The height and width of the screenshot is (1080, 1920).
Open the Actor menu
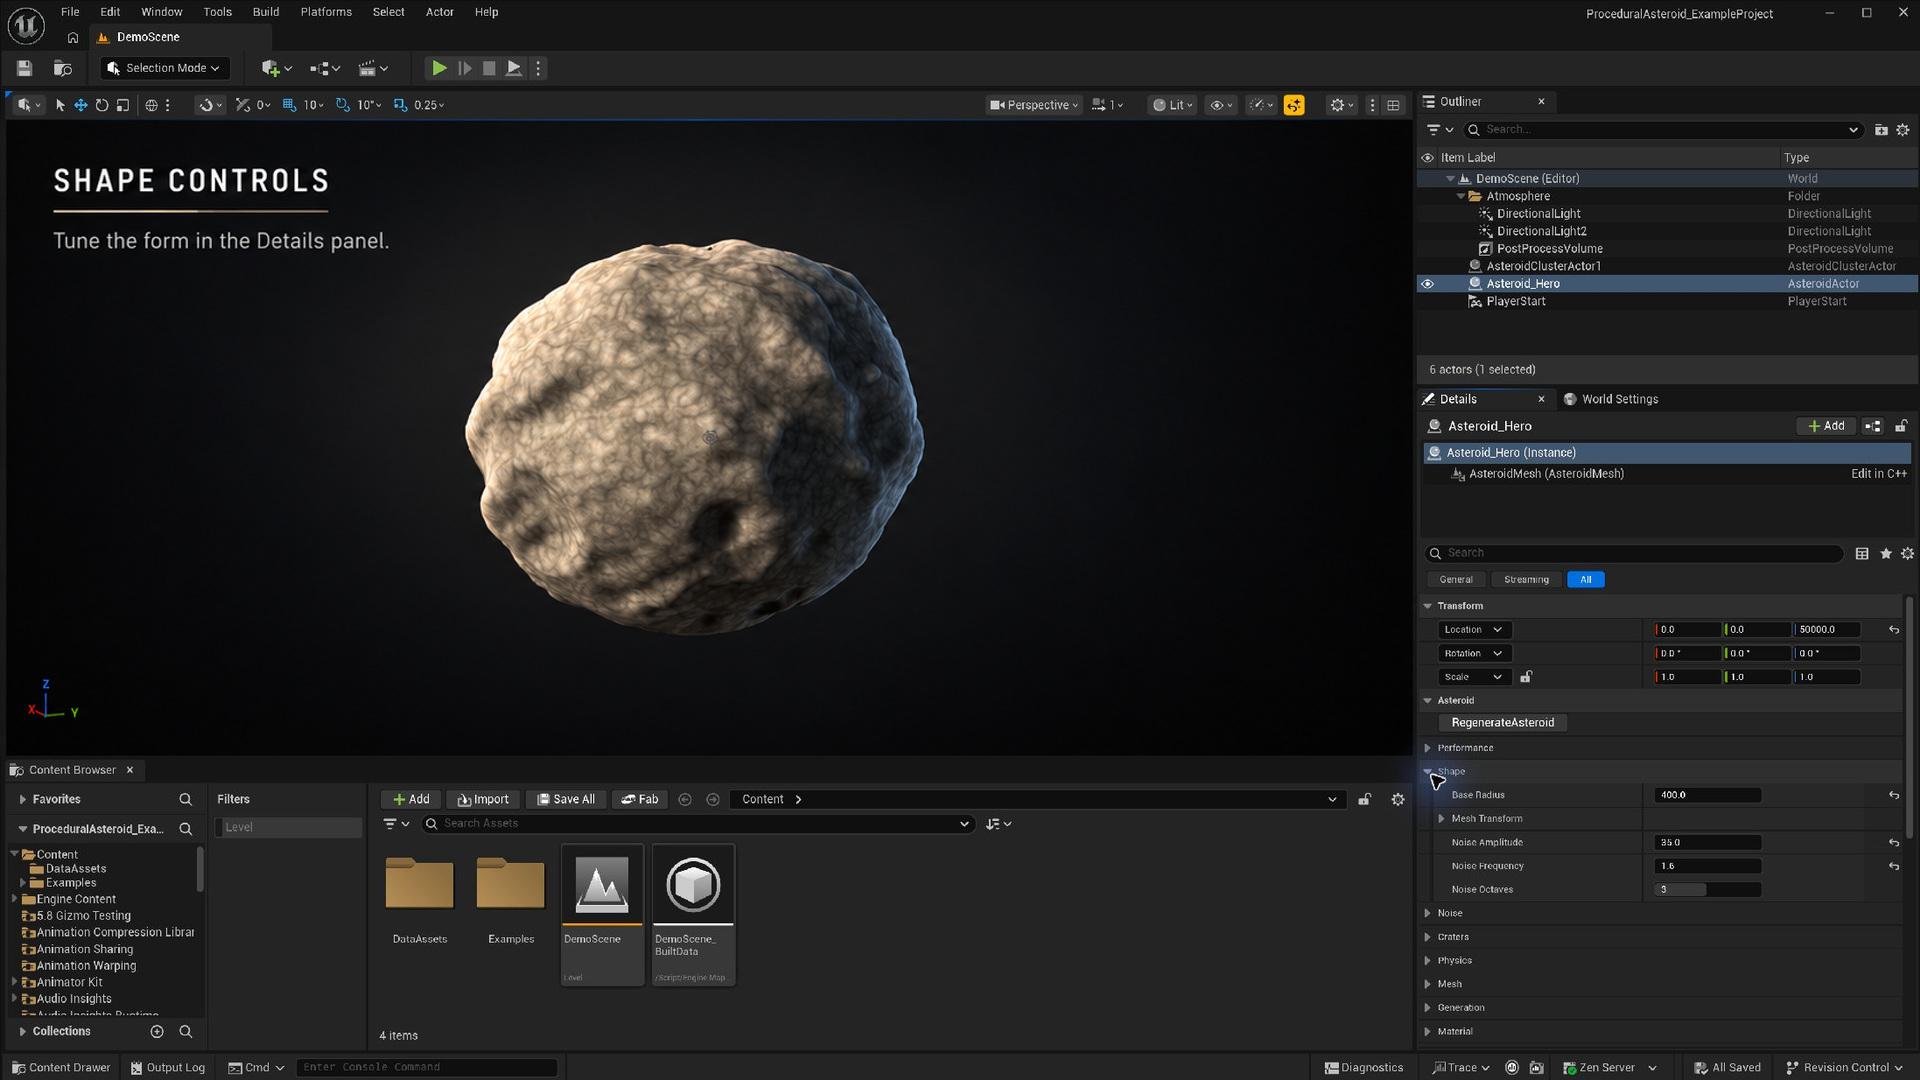point(439,12)
